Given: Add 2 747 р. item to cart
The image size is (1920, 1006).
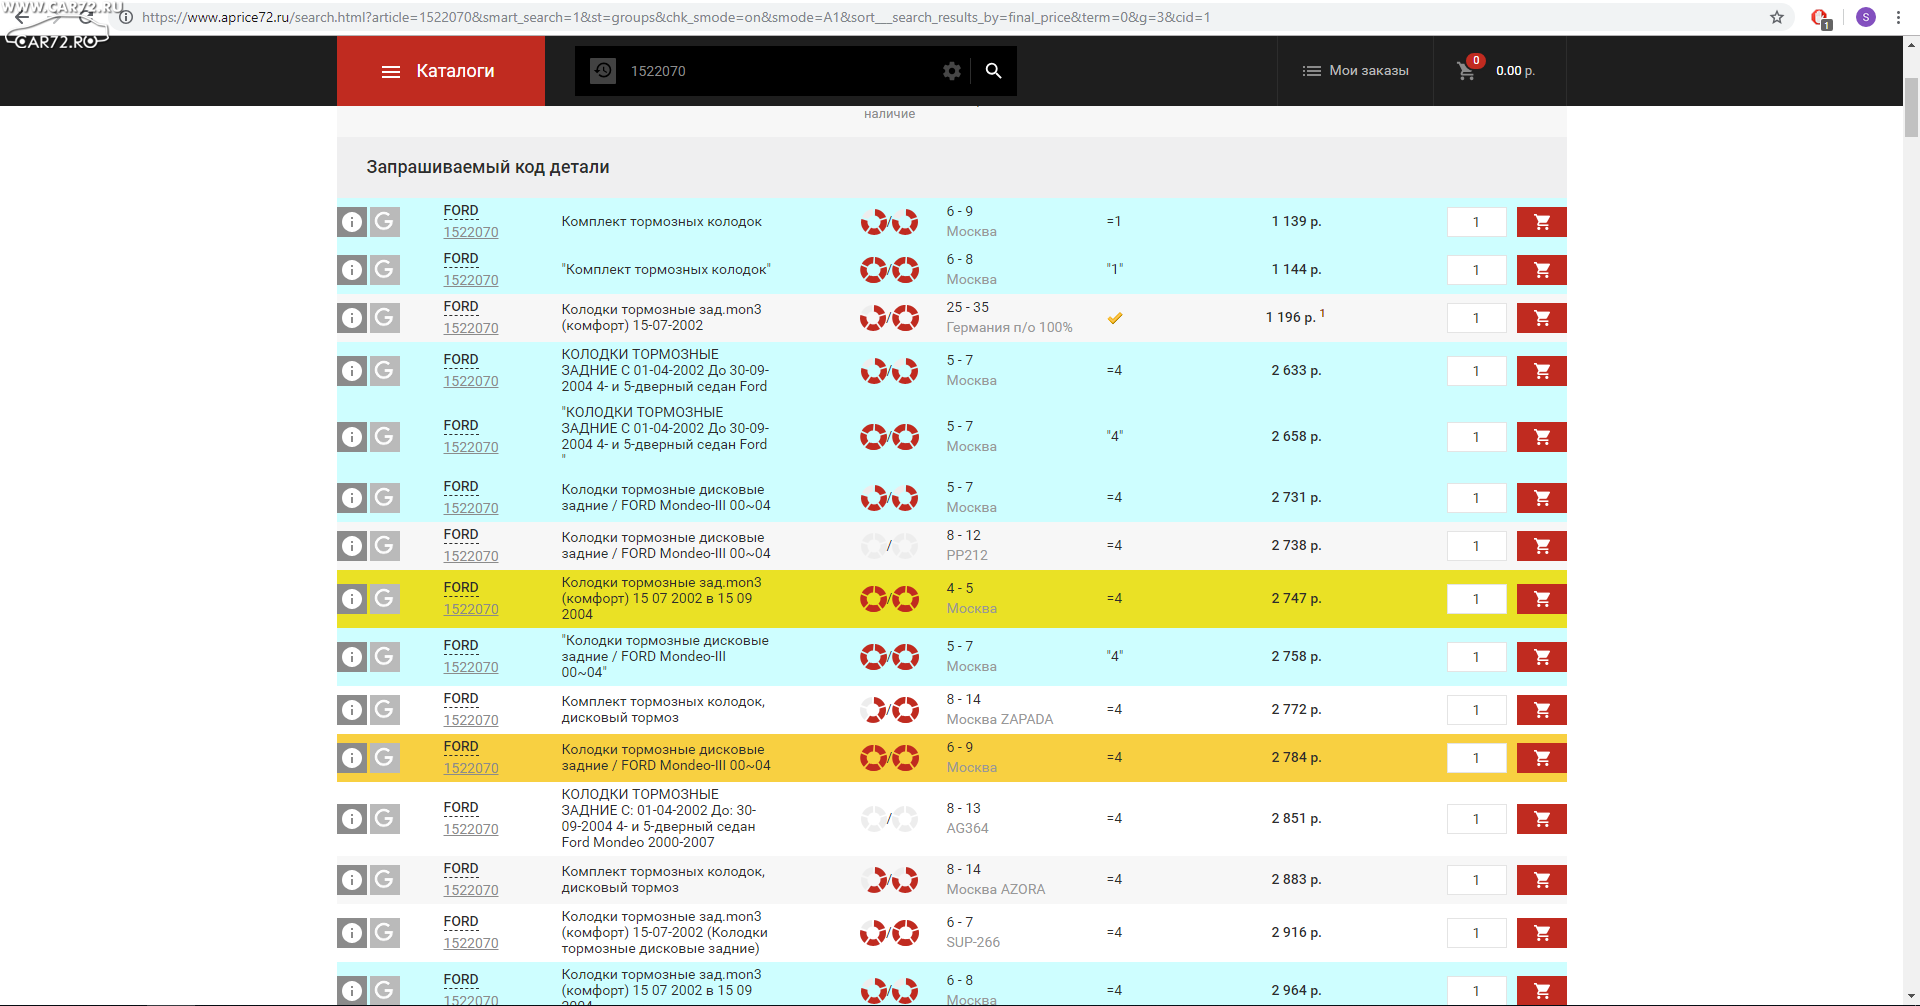Looking at the screenshot, I should point(1541,599).
